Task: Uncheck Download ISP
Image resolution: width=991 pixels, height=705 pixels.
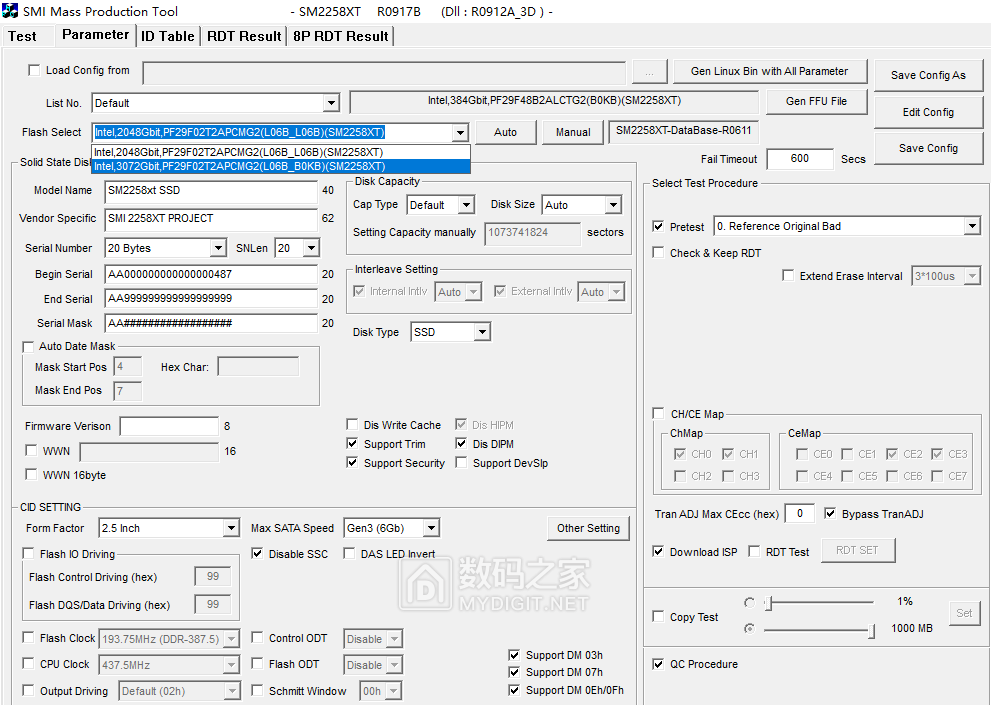Action: (x=658, y=551)
